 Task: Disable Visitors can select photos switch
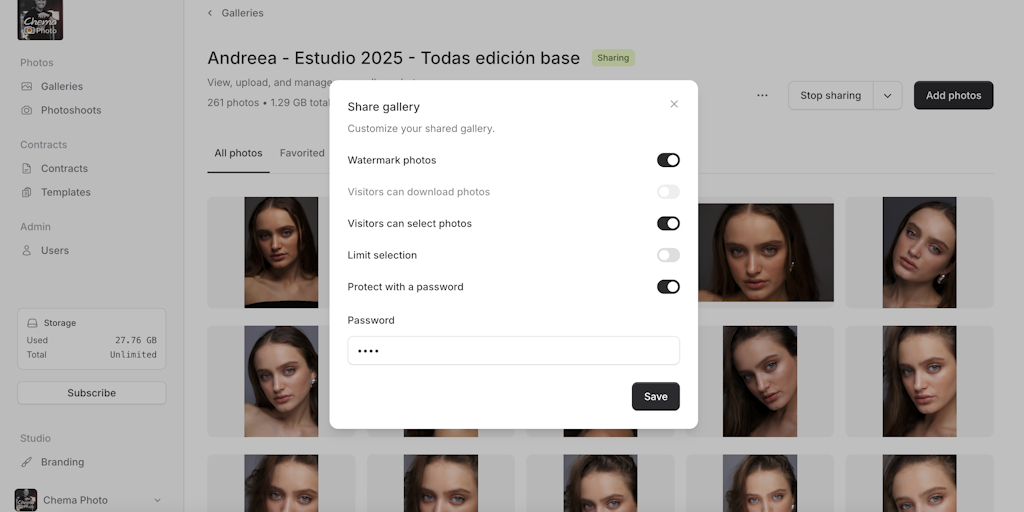click(668, 223)
